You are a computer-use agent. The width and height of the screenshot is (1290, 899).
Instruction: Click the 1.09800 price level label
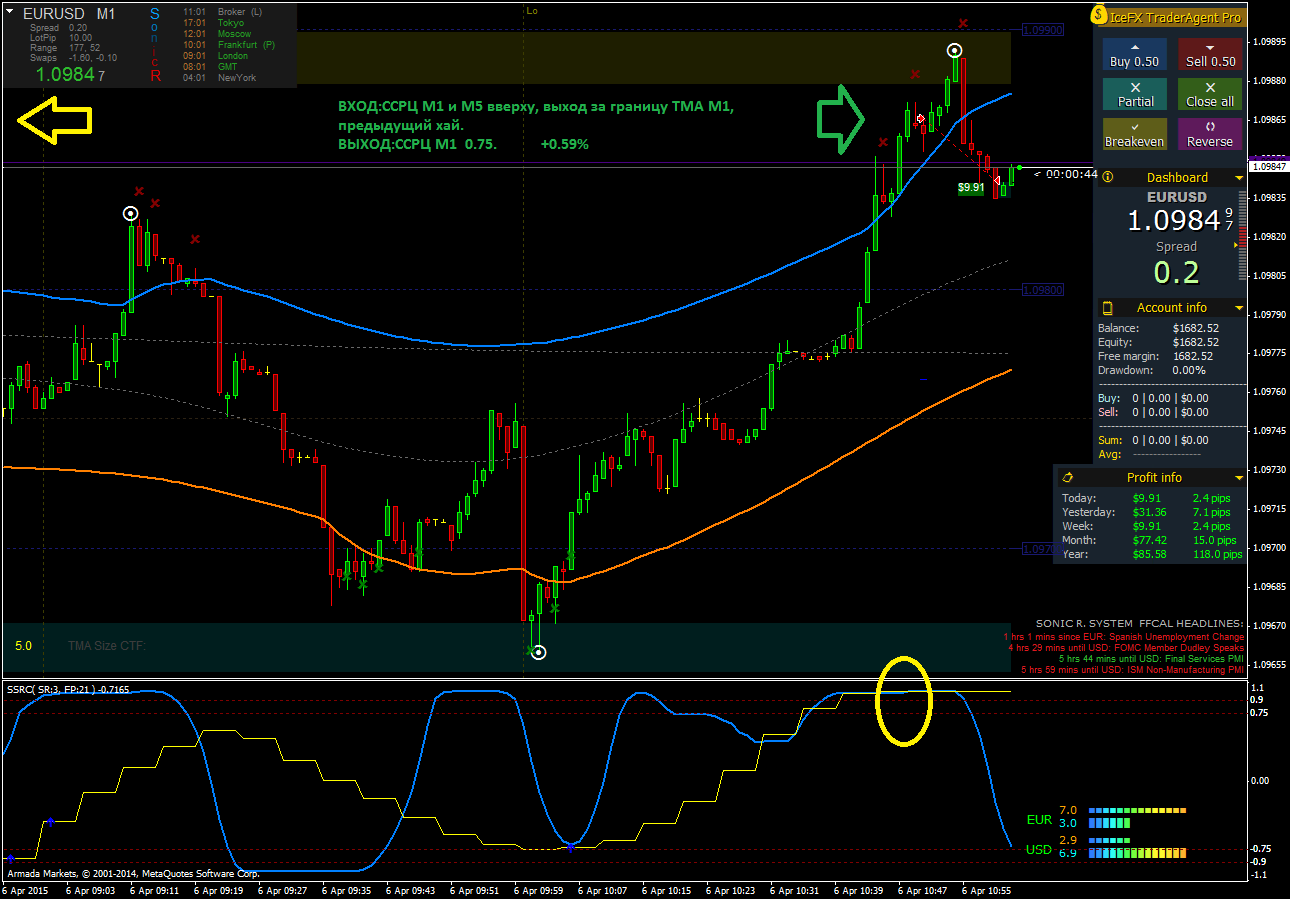pos(1042,290)
